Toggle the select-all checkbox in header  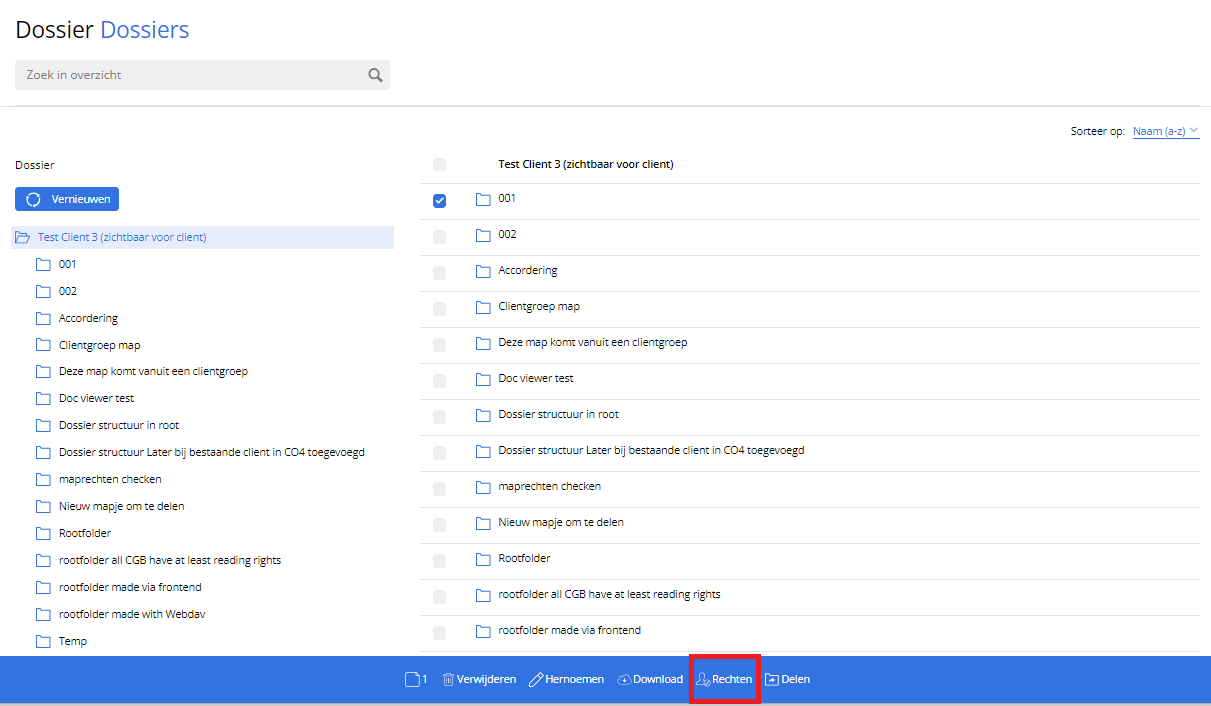pos(439,165)
